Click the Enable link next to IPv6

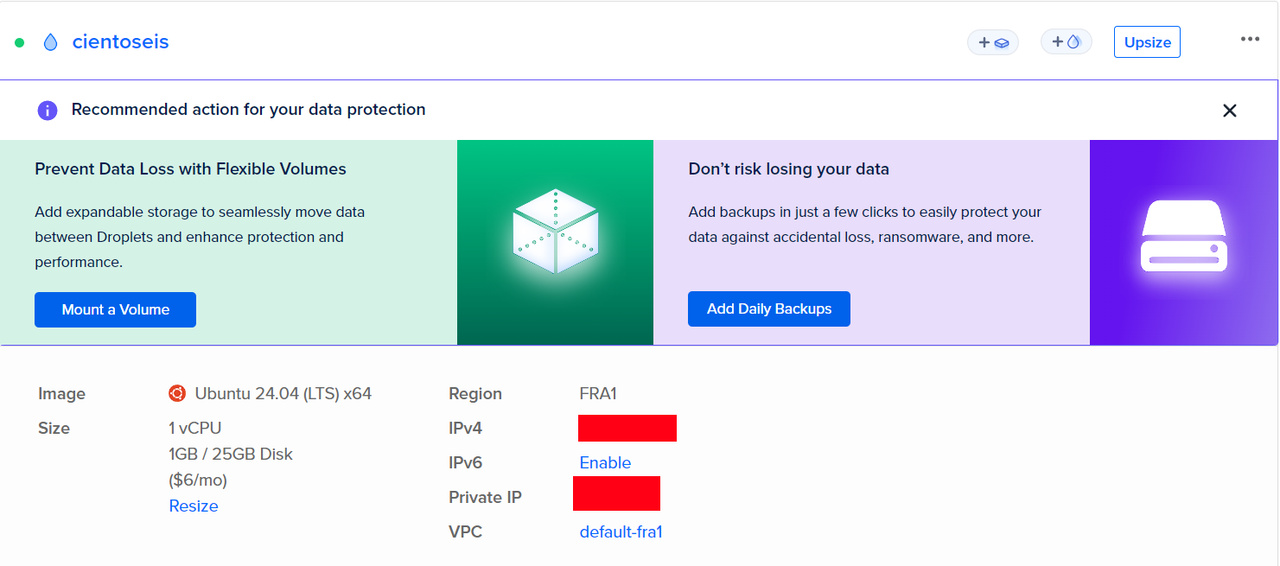[x=605, y=463]
